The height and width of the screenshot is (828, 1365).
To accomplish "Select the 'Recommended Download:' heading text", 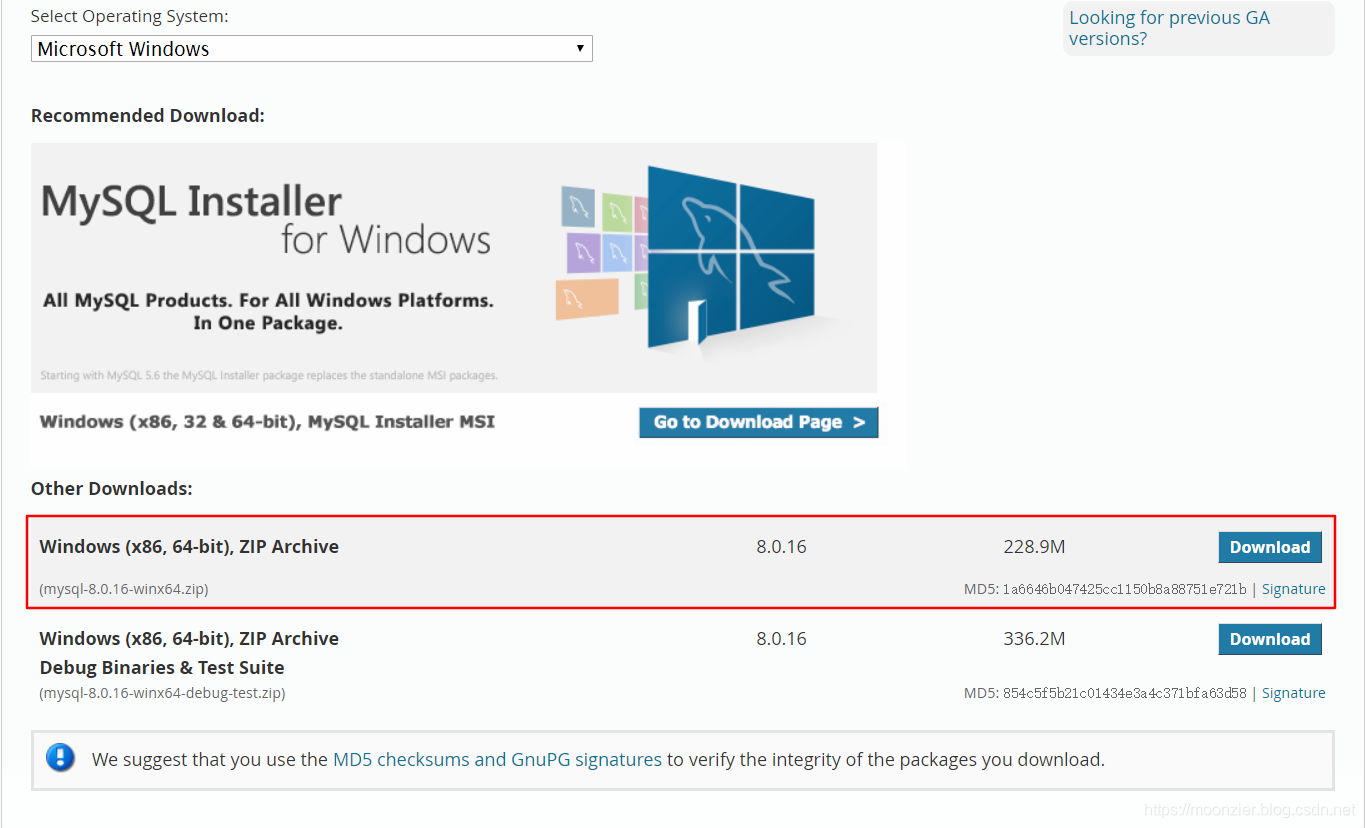I will pyautogui.click(x=148, y=115).
